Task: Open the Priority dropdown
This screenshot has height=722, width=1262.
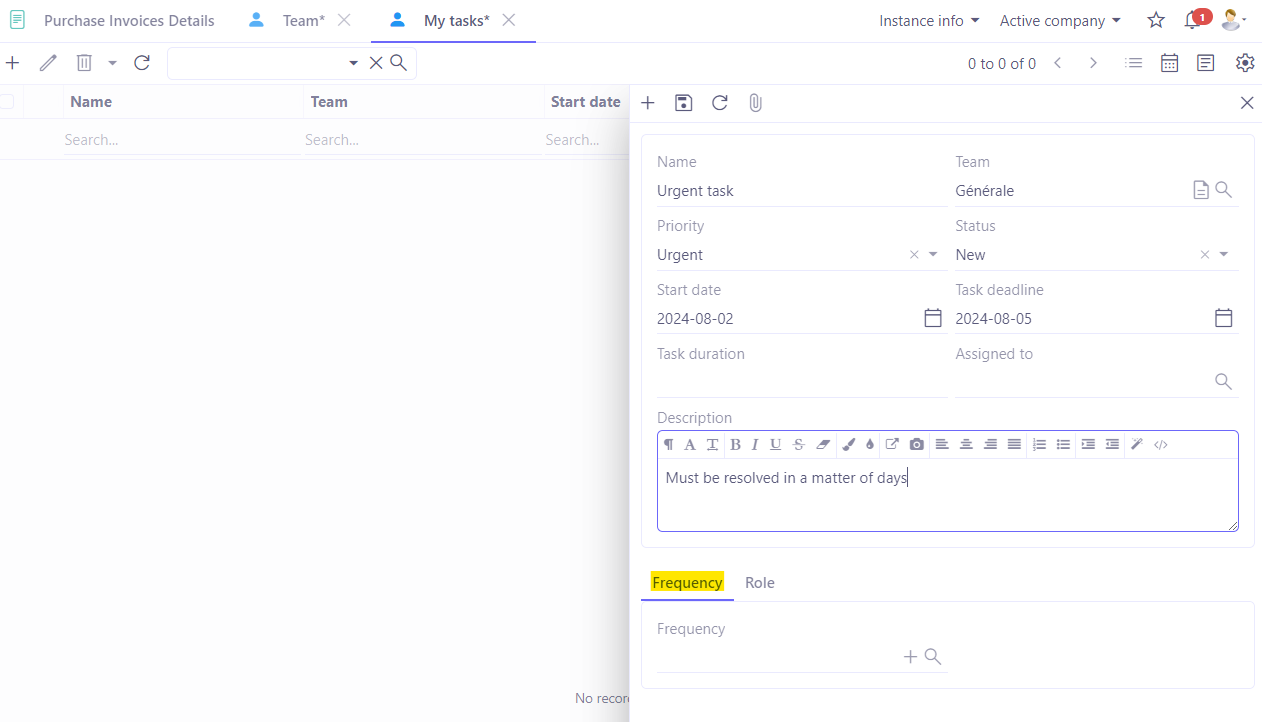Action: pyautogui.click(x=932, y=254)
